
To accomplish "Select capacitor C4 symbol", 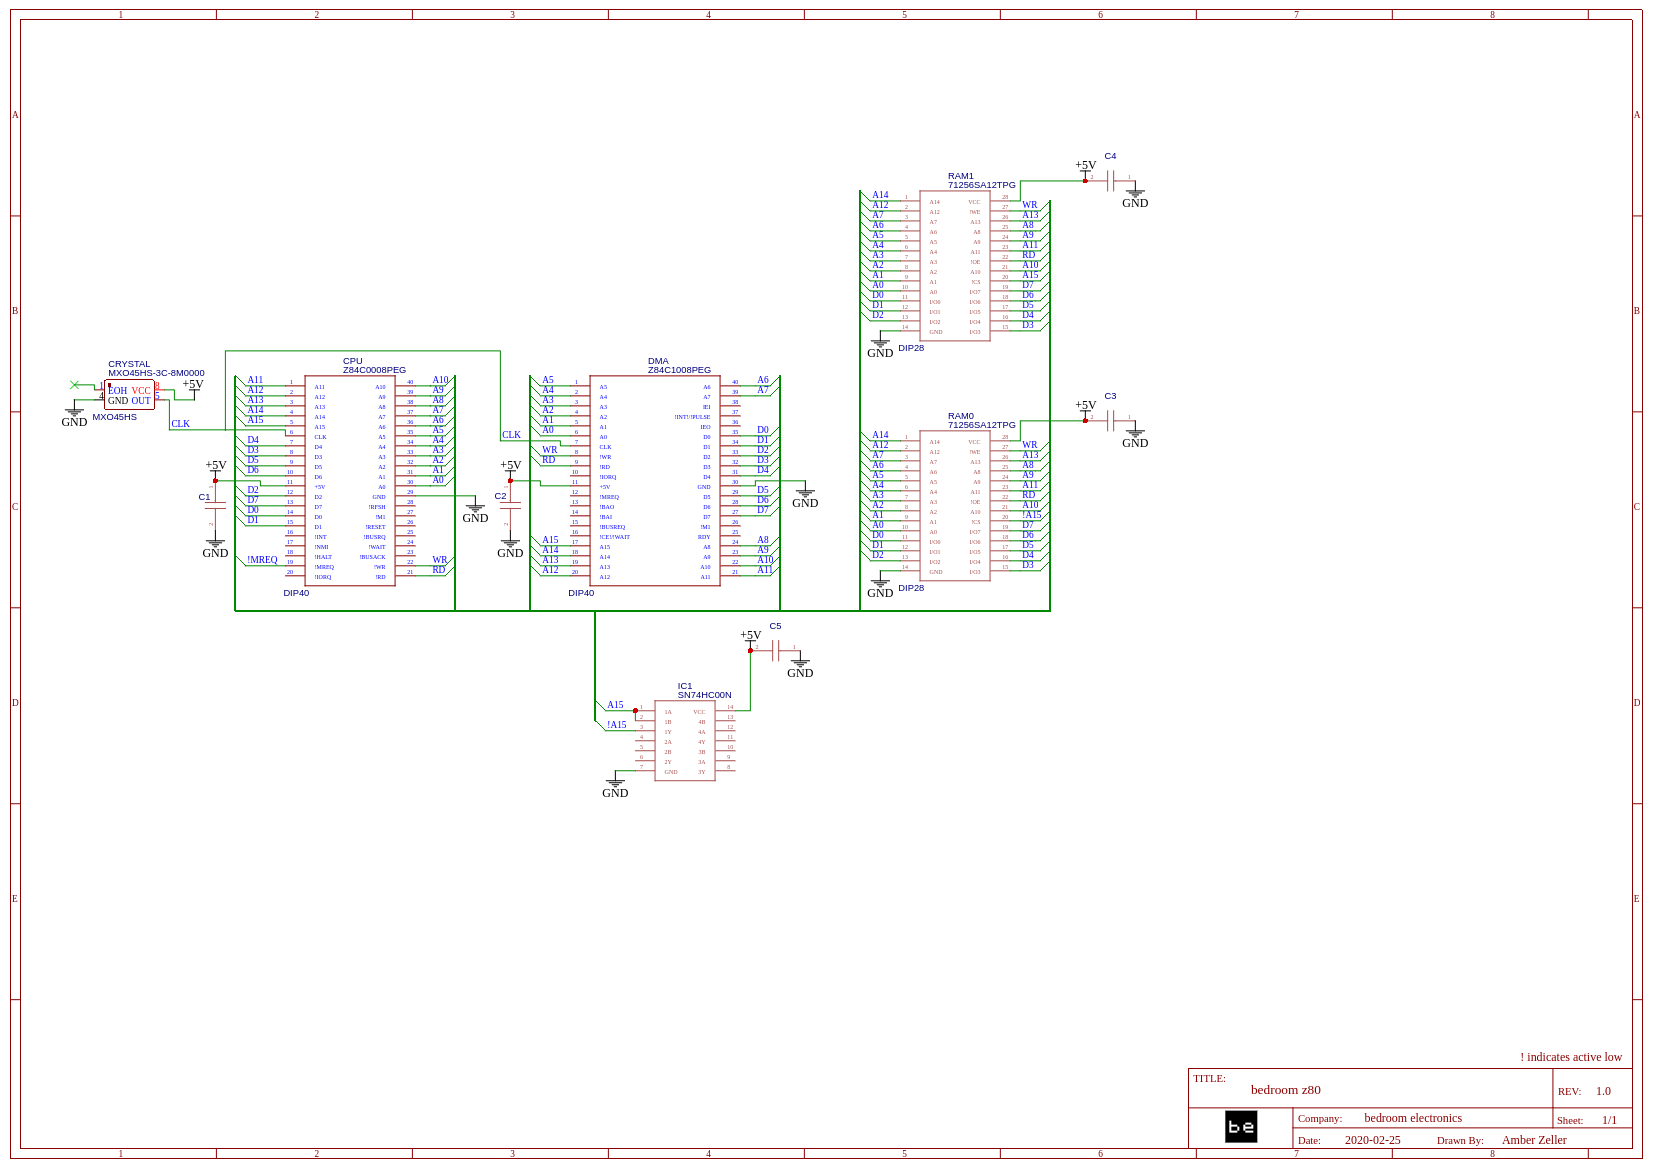I will [x=1111, y=181].
